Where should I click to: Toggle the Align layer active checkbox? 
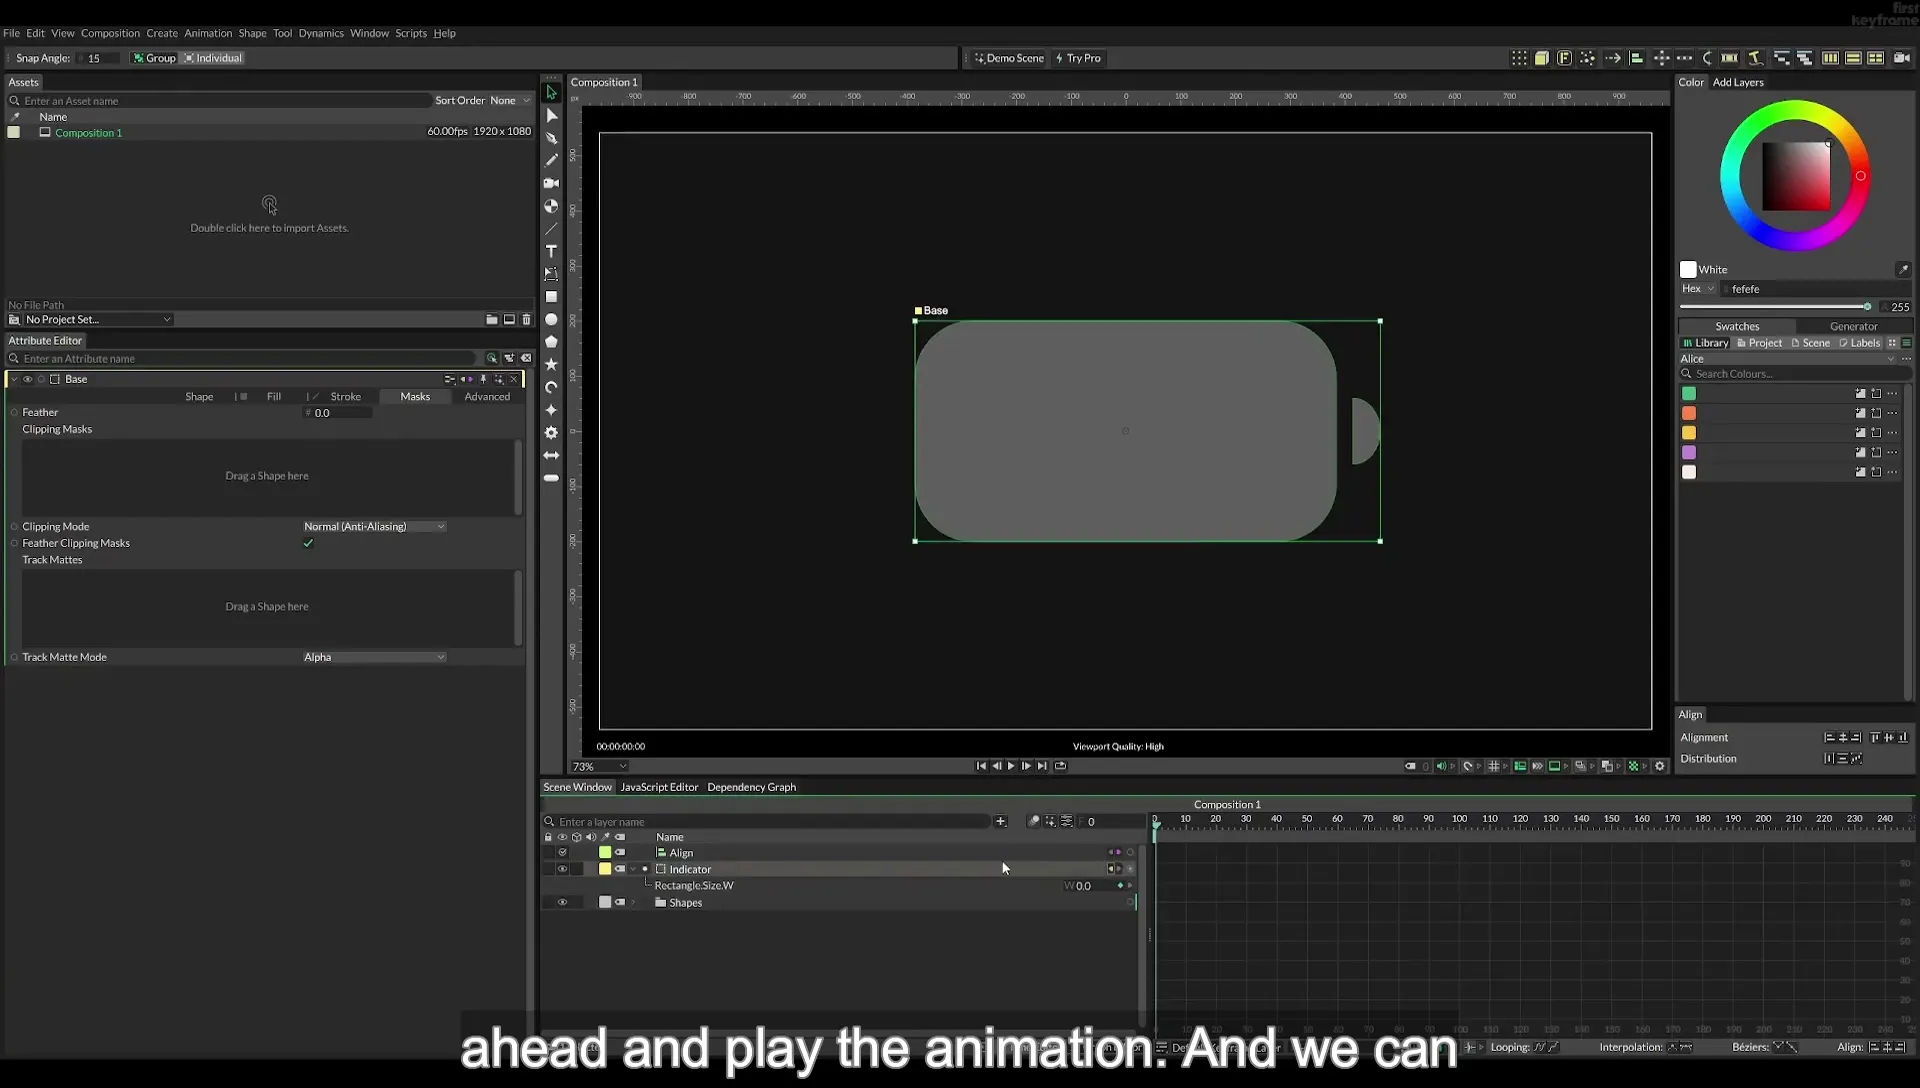pos(562,853)
